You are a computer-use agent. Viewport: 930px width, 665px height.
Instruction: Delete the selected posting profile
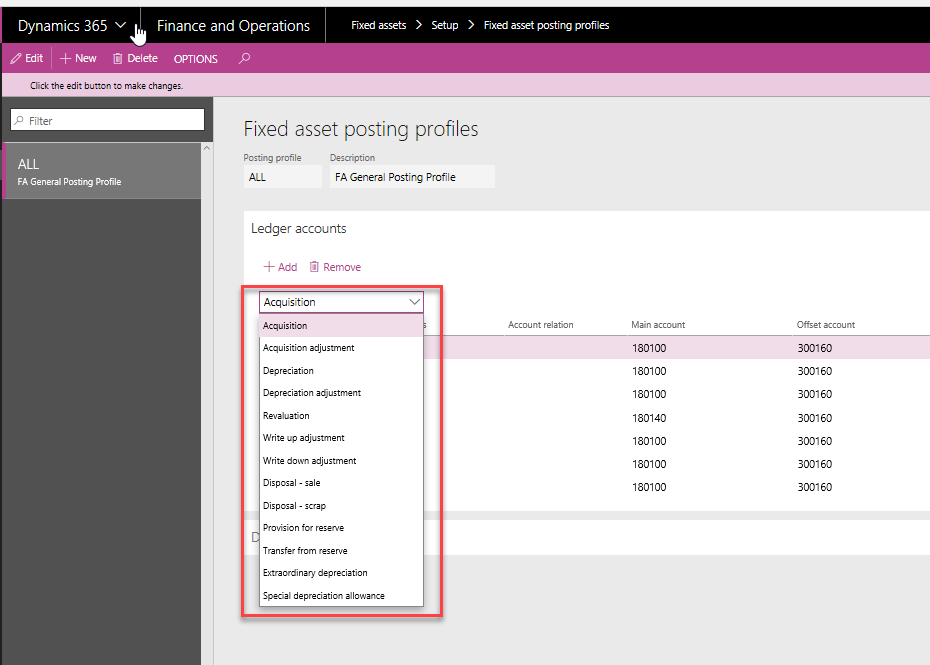tap(135, 58)
